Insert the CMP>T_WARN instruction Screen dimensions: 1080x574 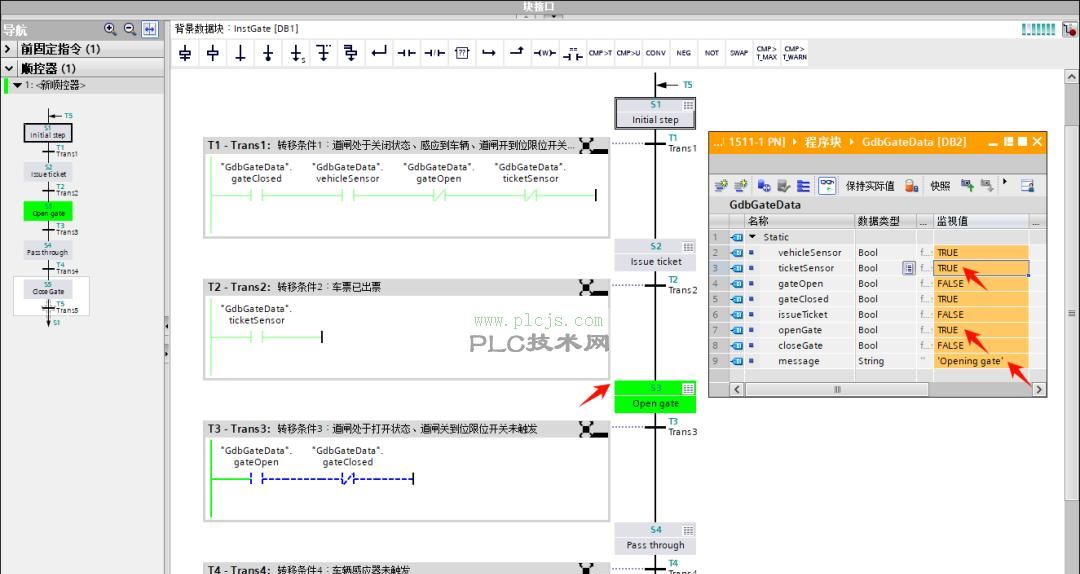tap(794, 53)
